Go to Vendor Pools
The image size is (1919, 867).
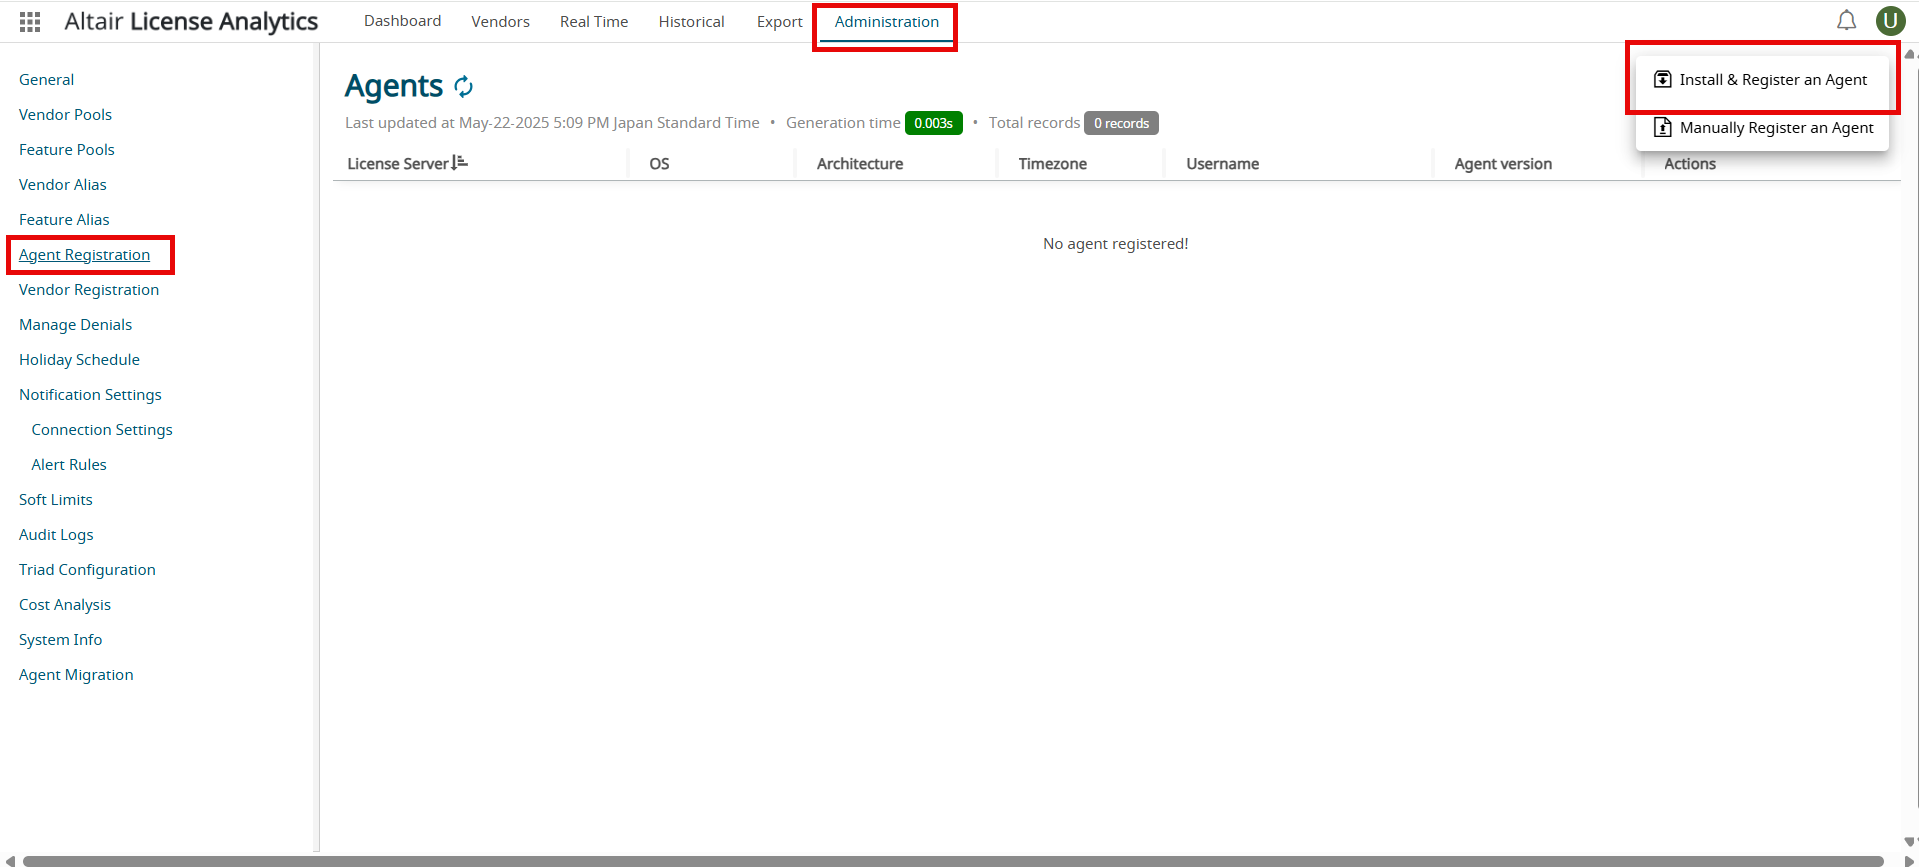tap(65, 114)
